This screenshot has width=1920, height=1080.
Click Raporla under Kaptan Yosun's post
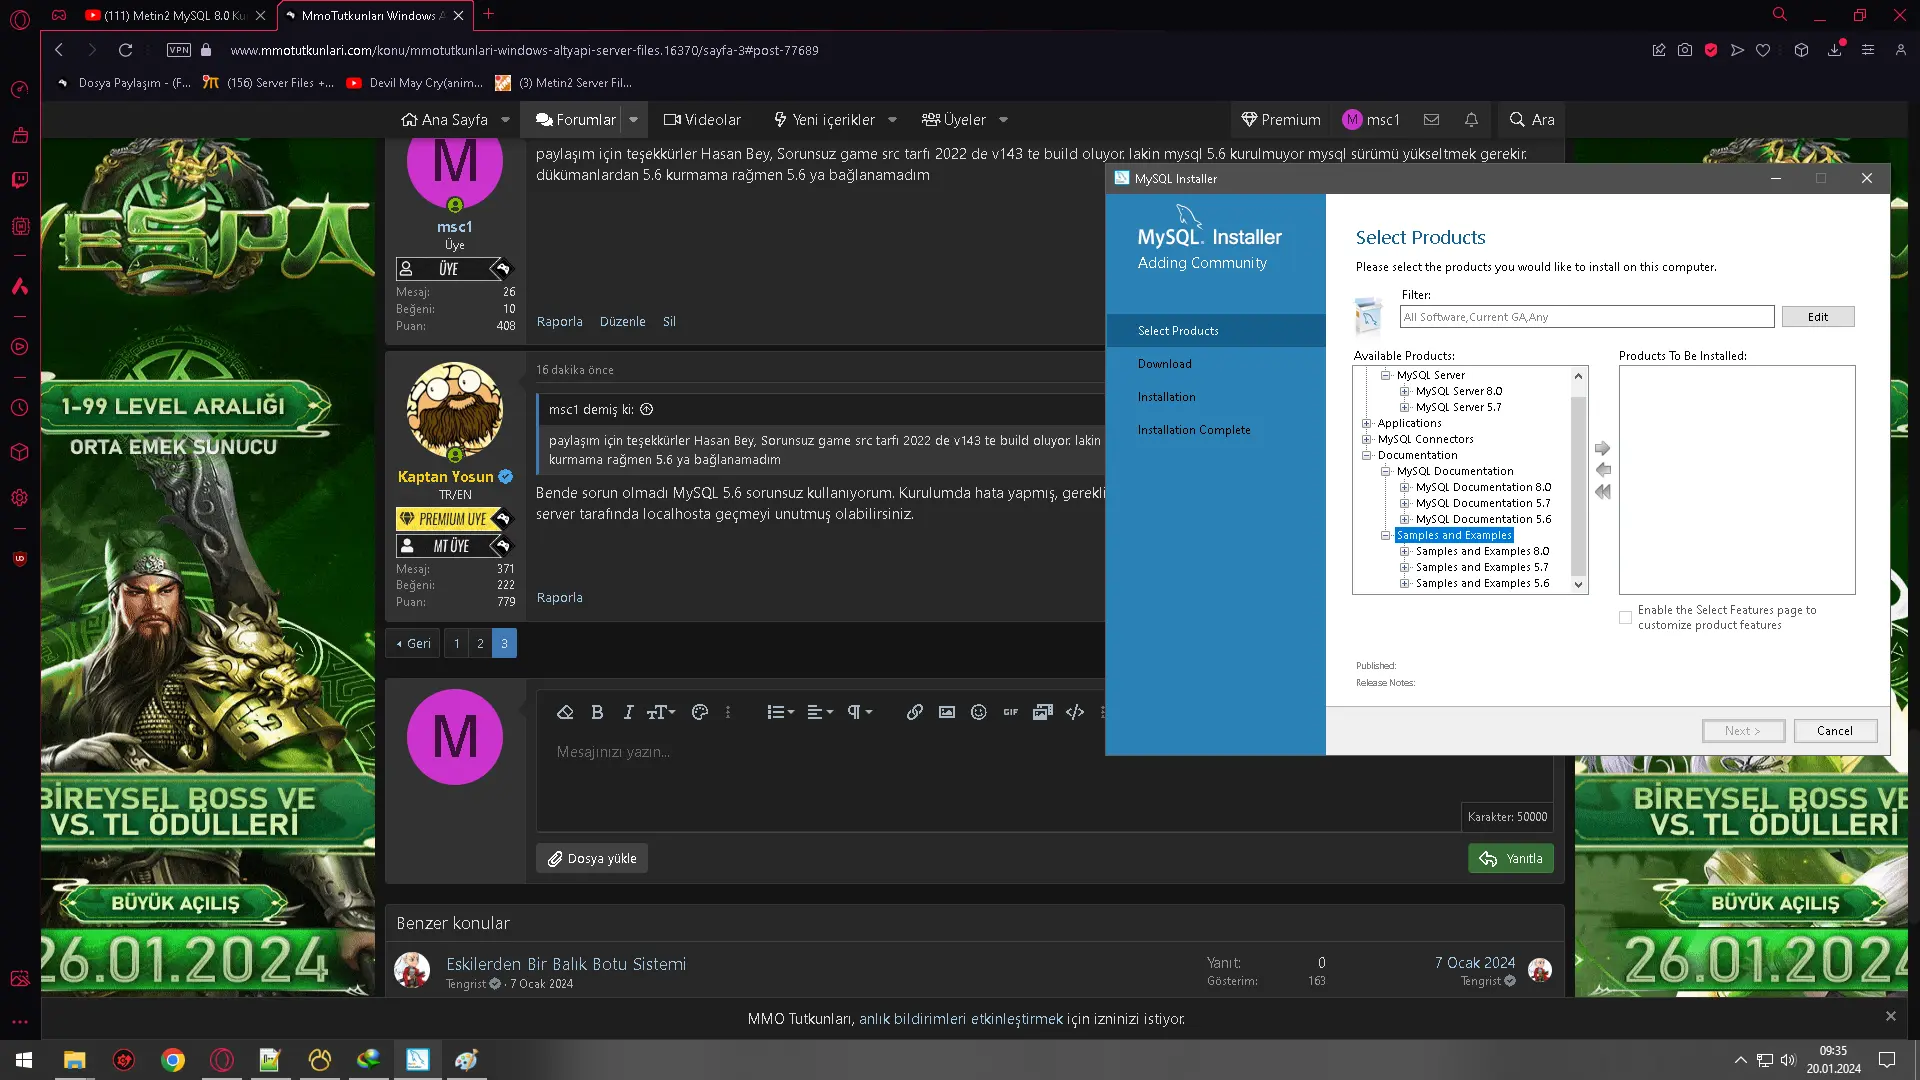point(559,598)
